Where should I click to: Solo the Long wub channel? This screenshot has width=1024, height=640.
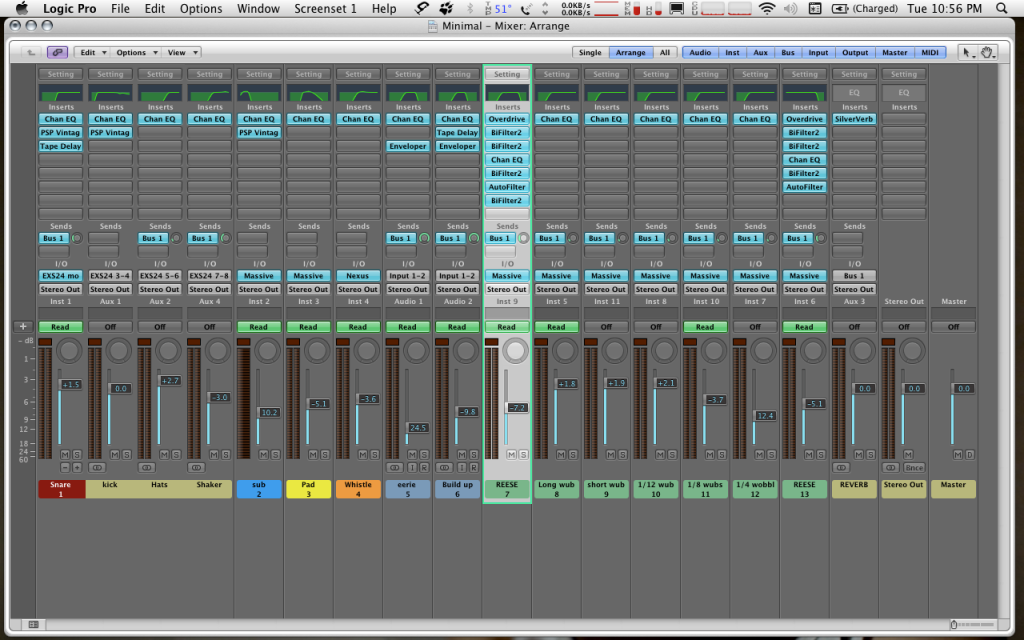tap(573, 455)
